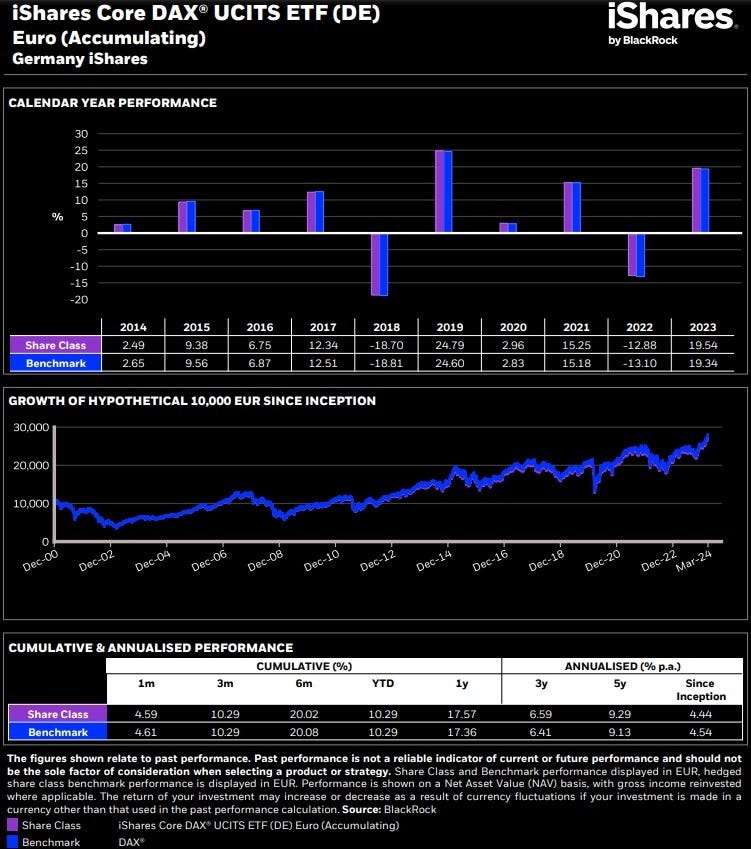
Task: Click the 10,000 label on the growth chart axis
Action: click(x=31, y=504)
